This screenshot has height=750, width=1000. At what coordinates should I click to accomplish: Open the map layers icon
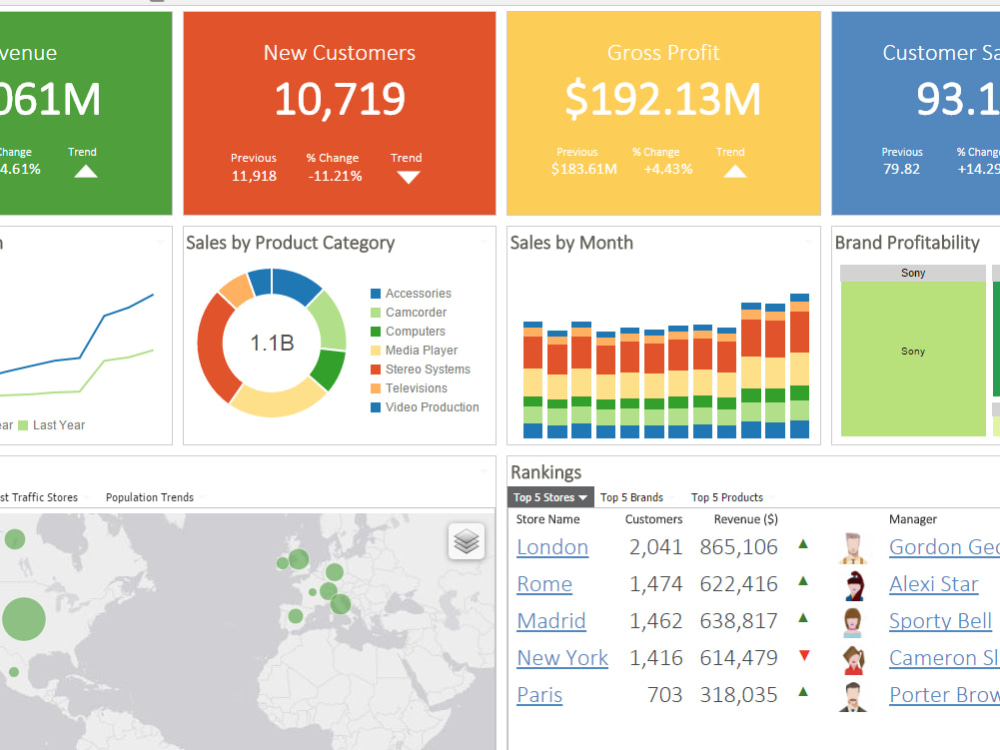click(x=466, y=541)
